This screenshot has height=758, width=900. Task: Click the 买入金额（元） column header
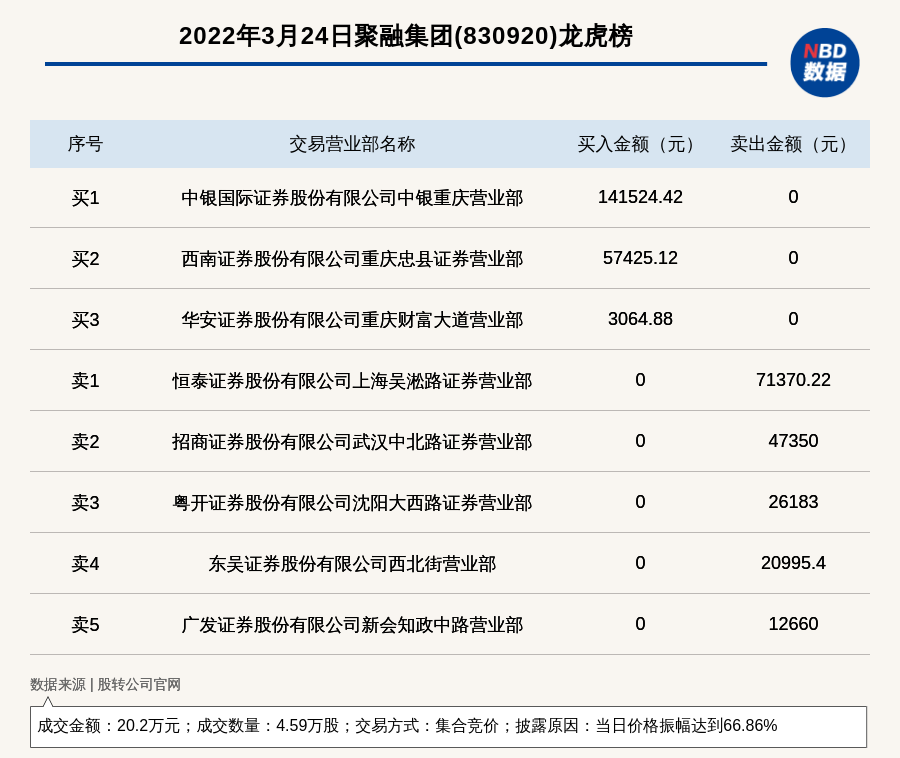640,144
